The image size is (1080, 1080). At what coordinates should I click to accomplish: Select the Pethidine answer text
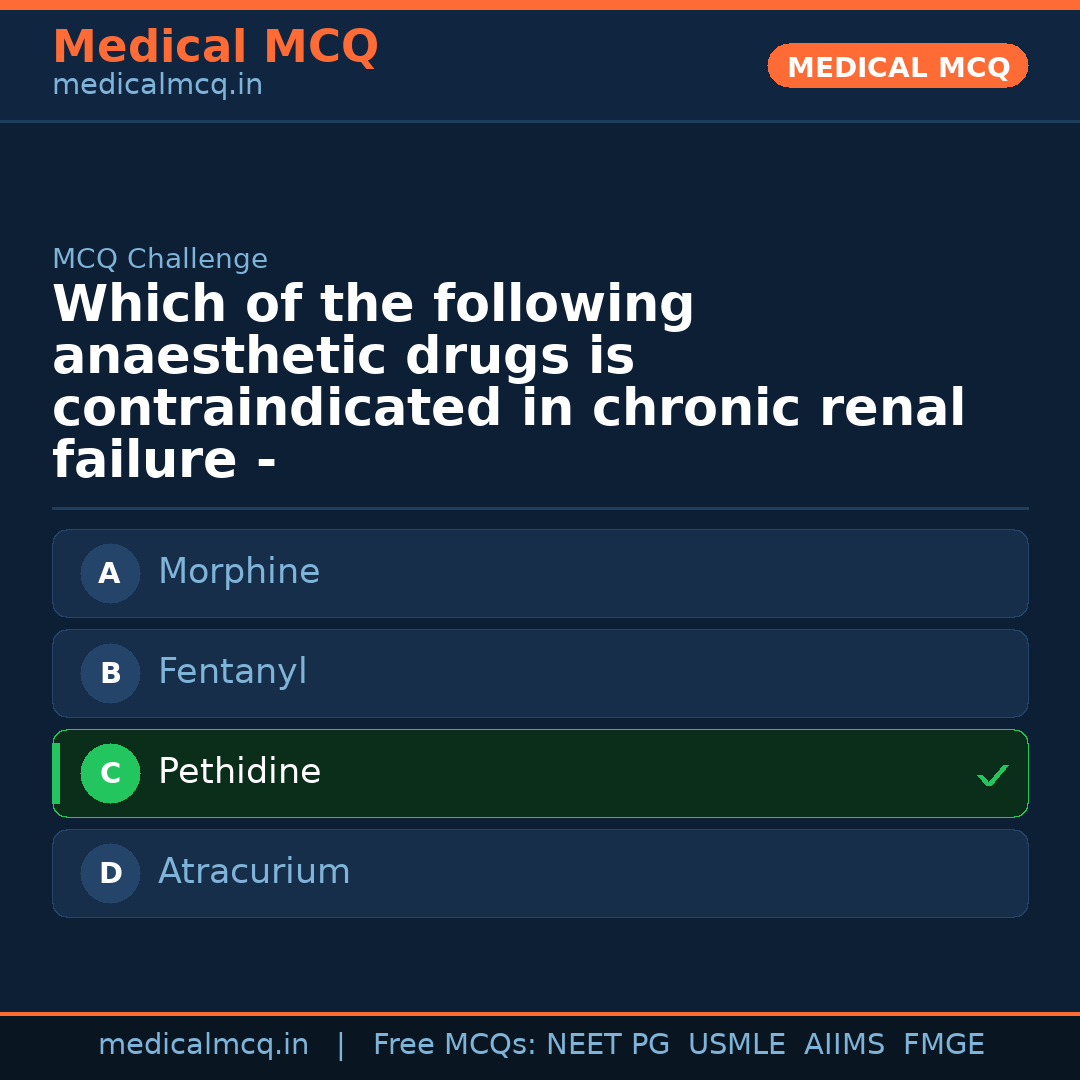(x=239, y=772)
